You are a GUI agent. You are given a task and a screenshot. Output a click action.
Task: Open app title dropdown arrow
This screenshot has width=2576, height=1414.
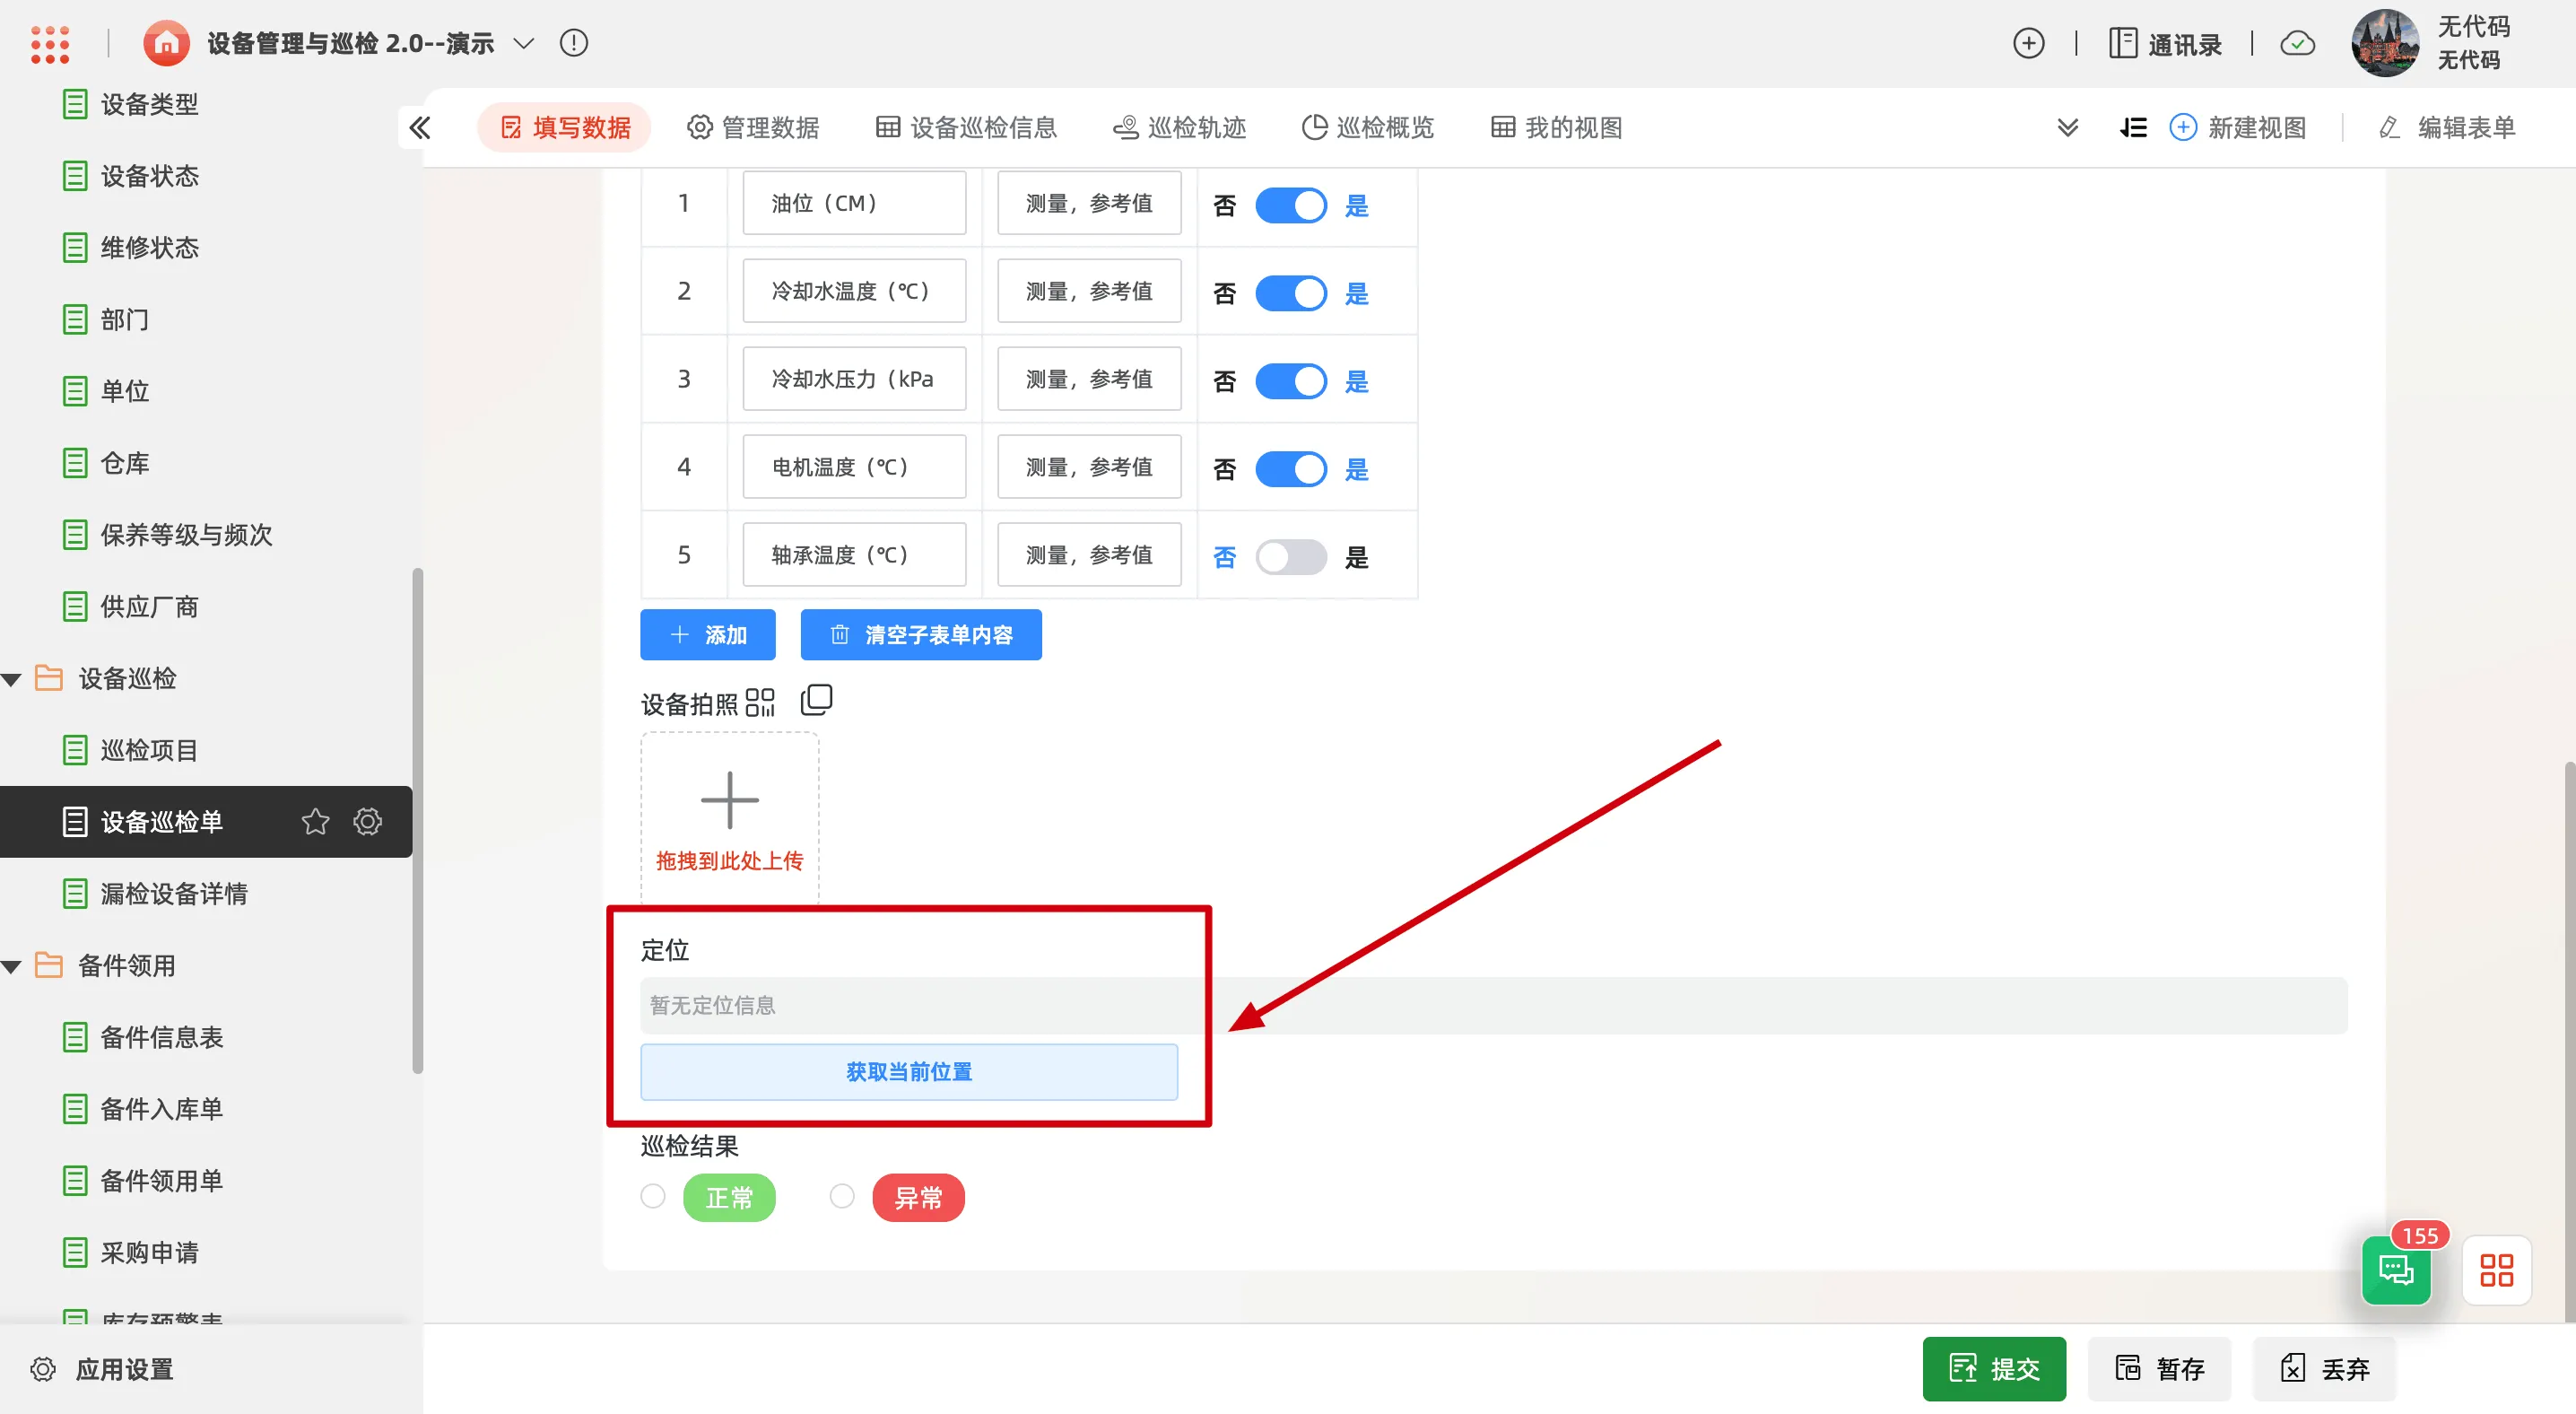click(524, 43)
